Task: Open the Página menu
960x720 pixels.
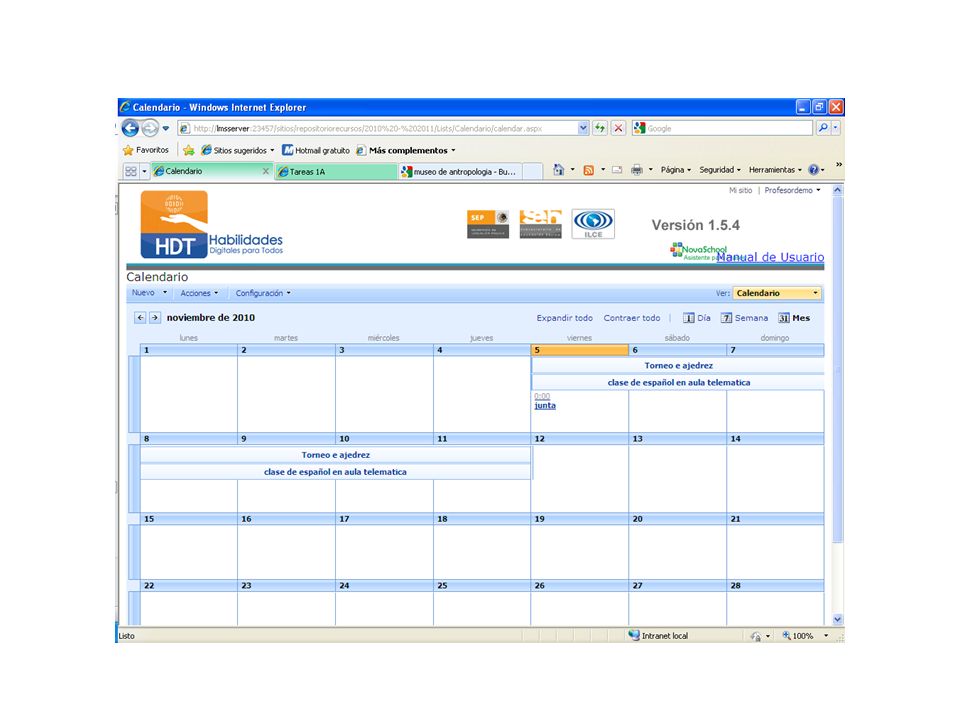Action: click(x=675, y=170)
